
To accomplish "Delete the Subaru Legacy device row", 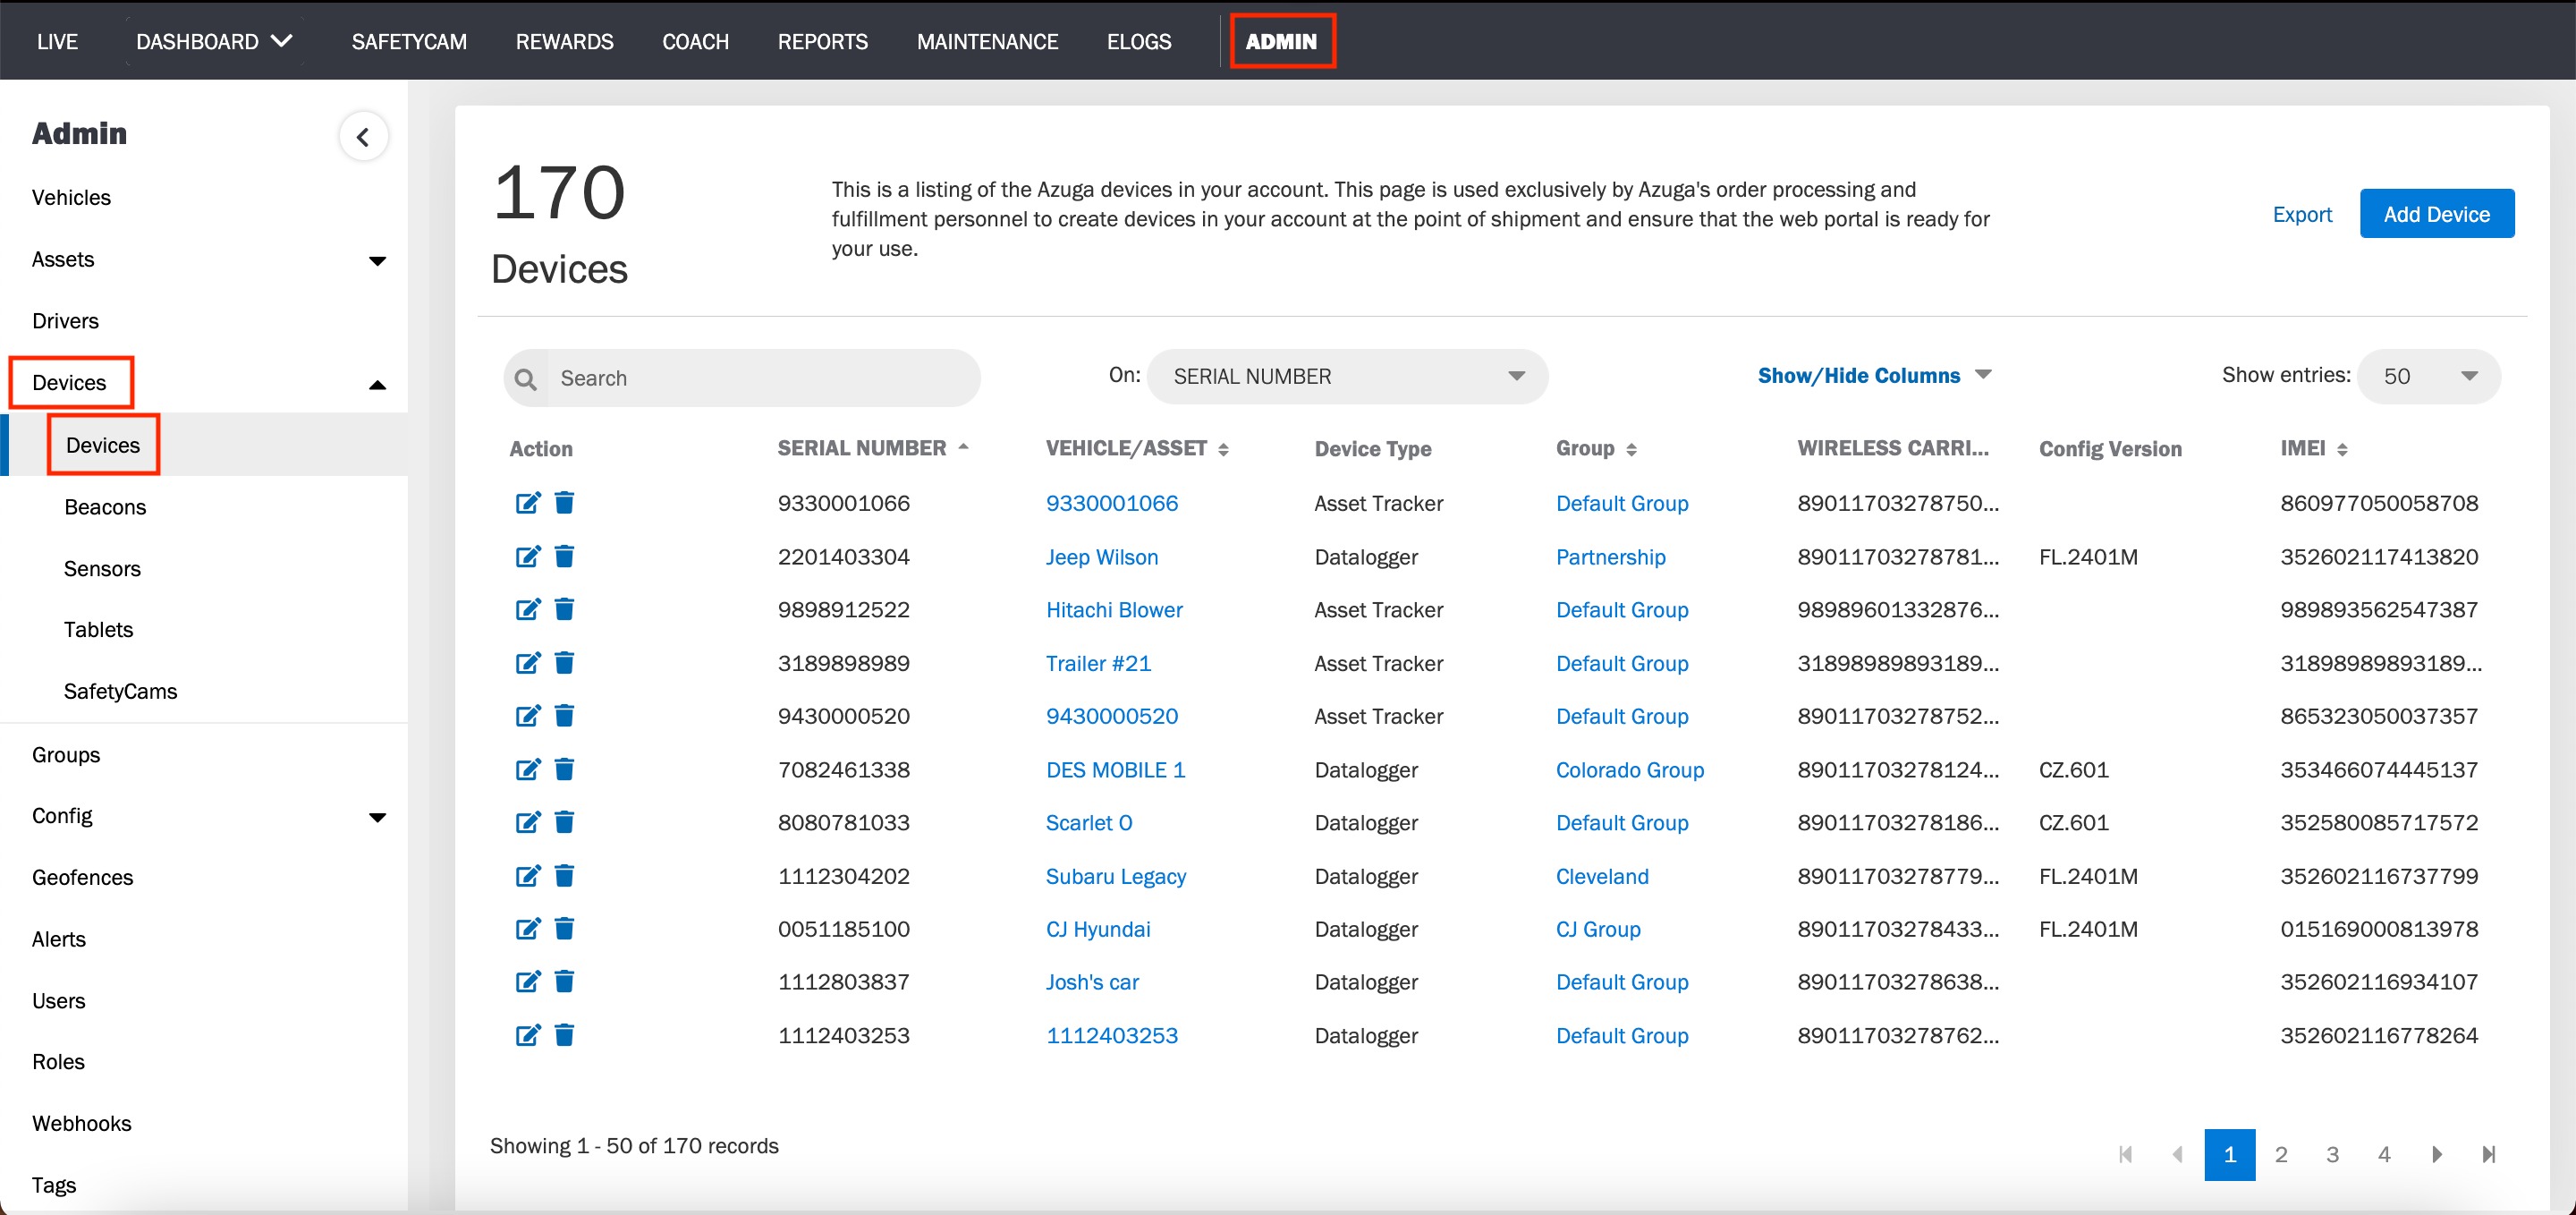I will point(564,876).
